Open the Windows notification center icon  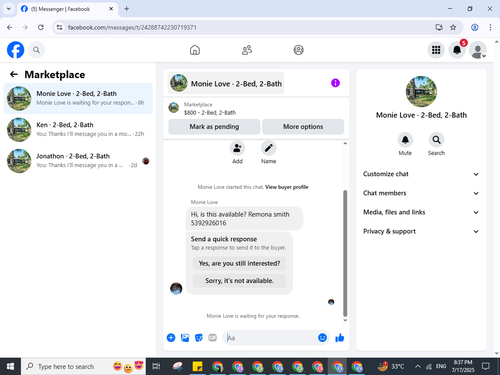pos(486,366)
